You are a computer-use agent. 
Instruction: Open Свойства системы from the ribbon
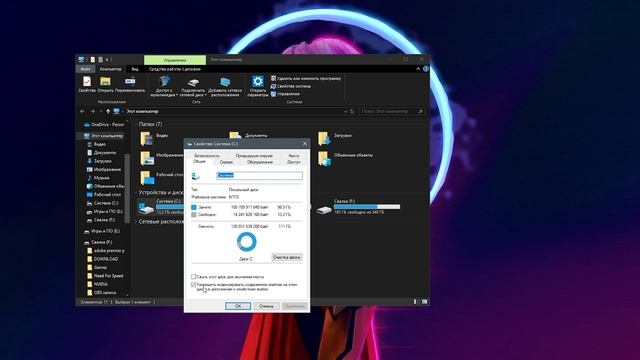[291, 86]
